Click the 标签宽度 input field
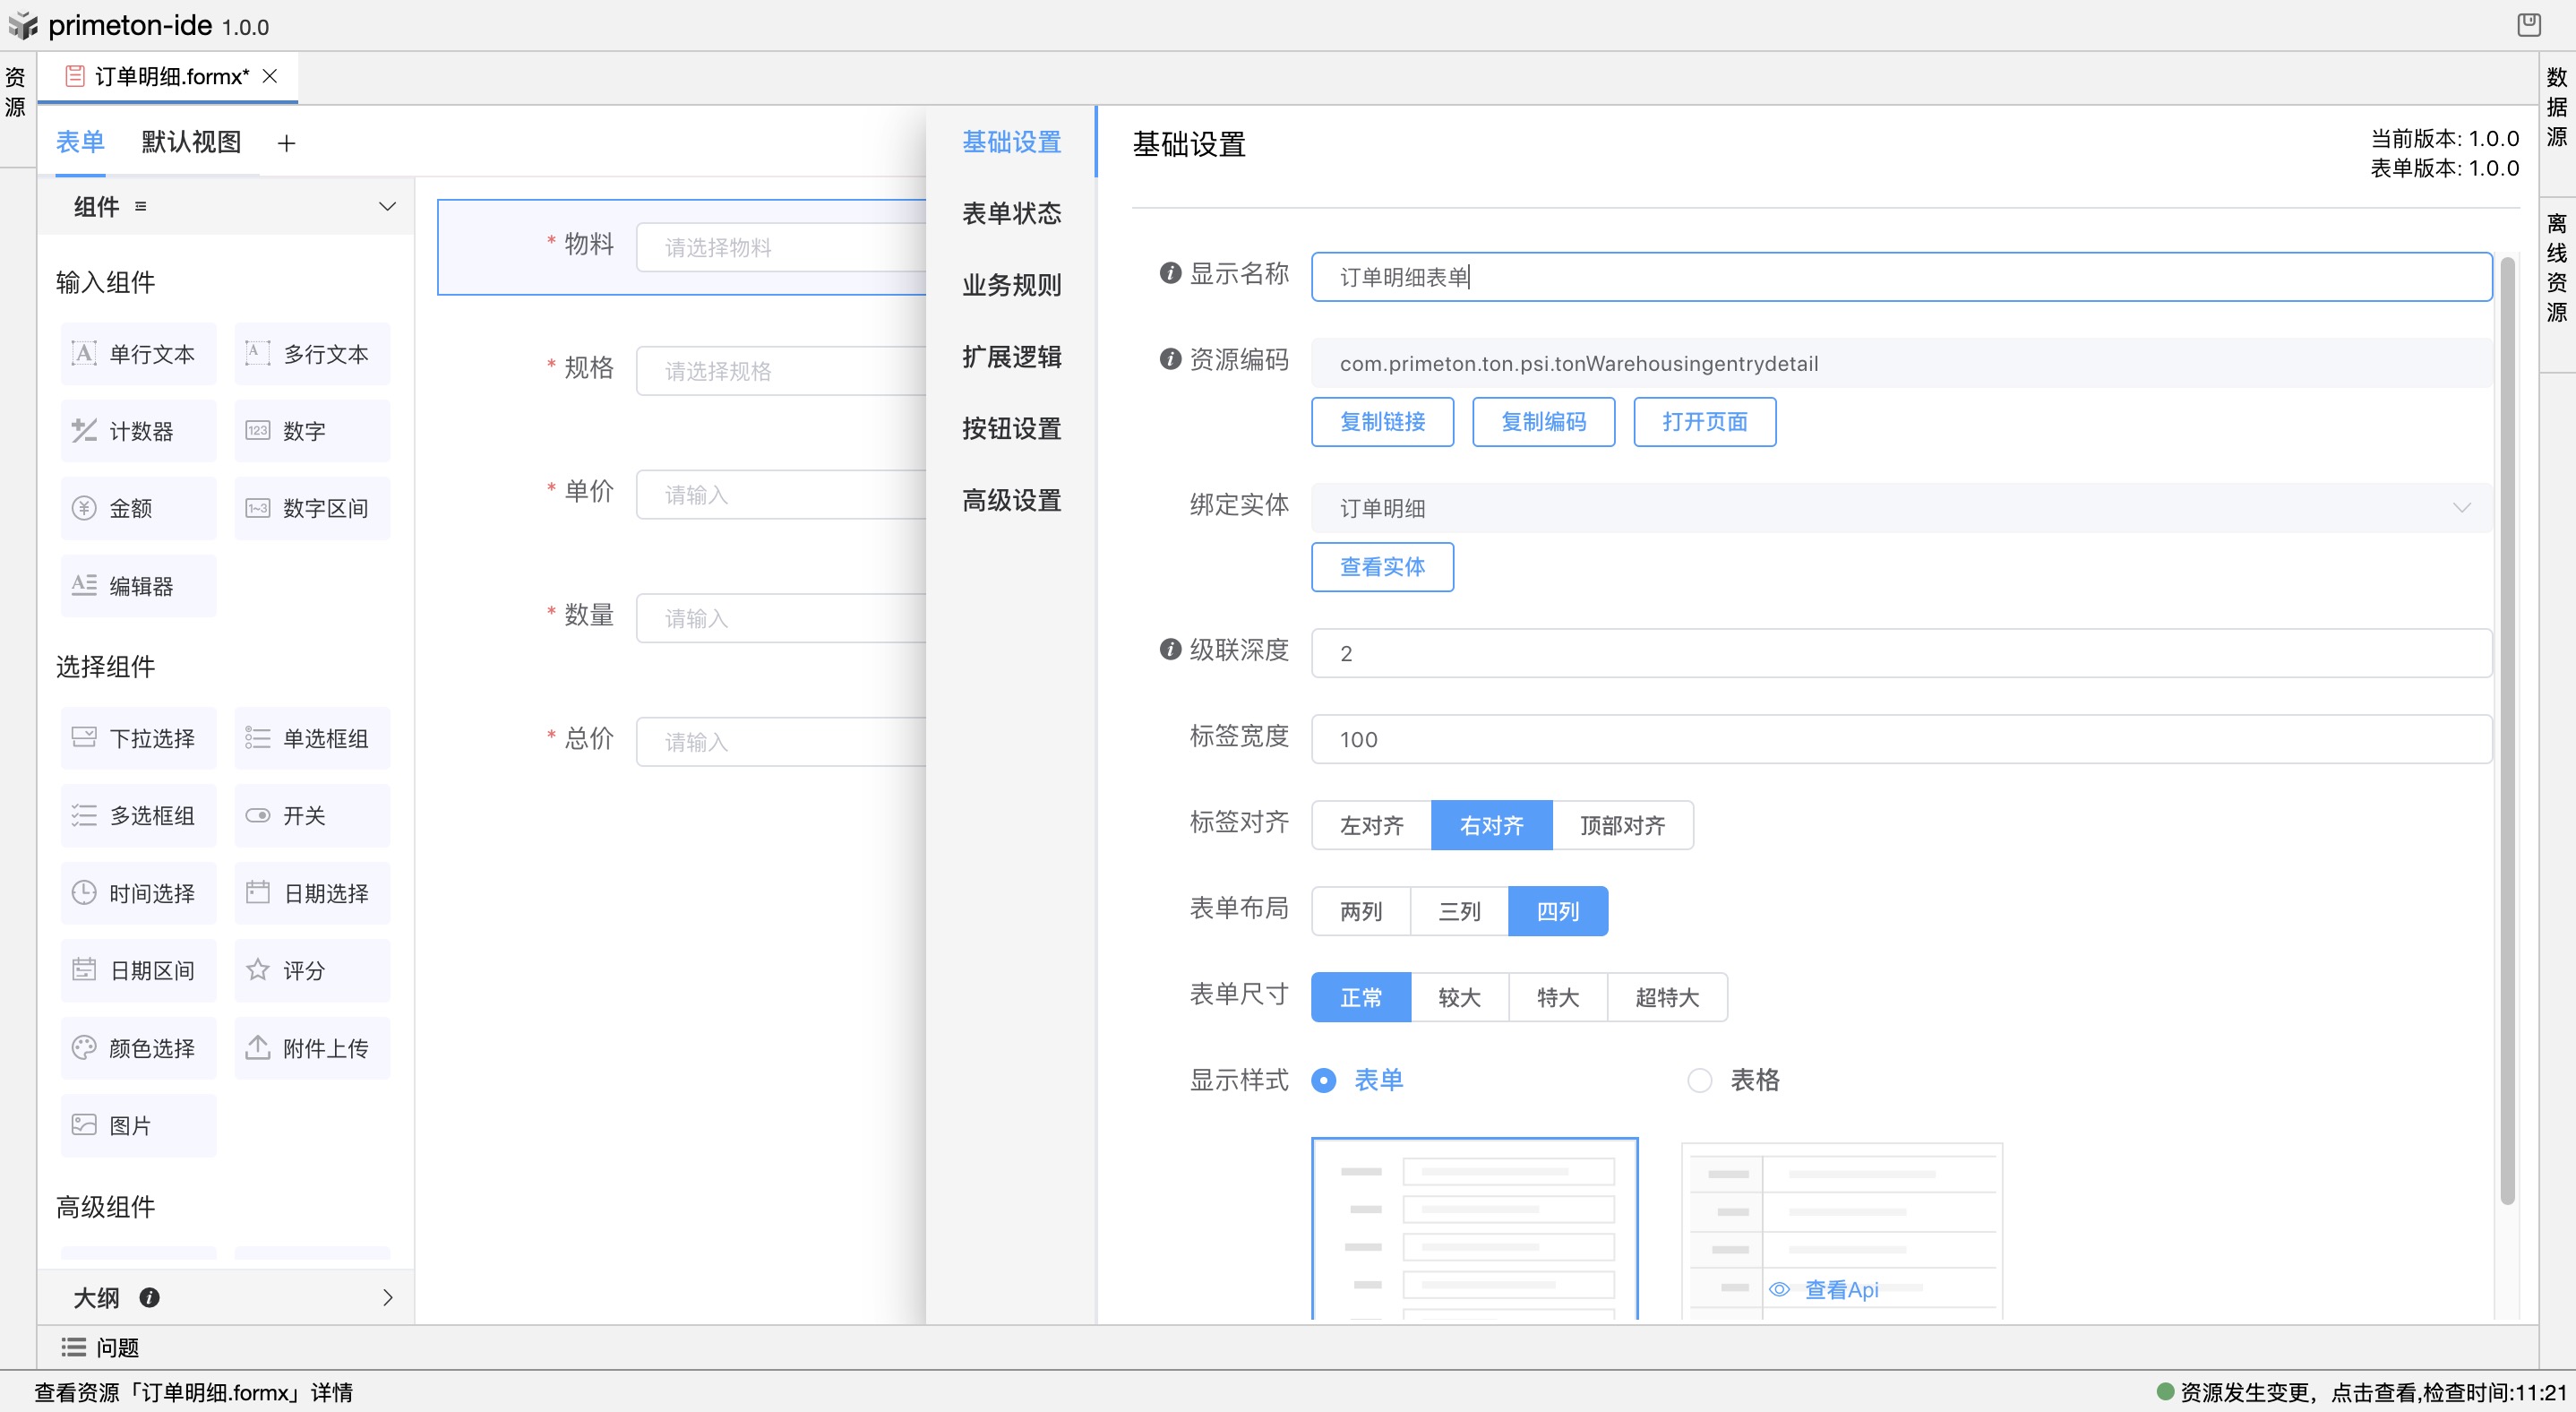This screenshot has width=2576, height=1412. 1900,739
